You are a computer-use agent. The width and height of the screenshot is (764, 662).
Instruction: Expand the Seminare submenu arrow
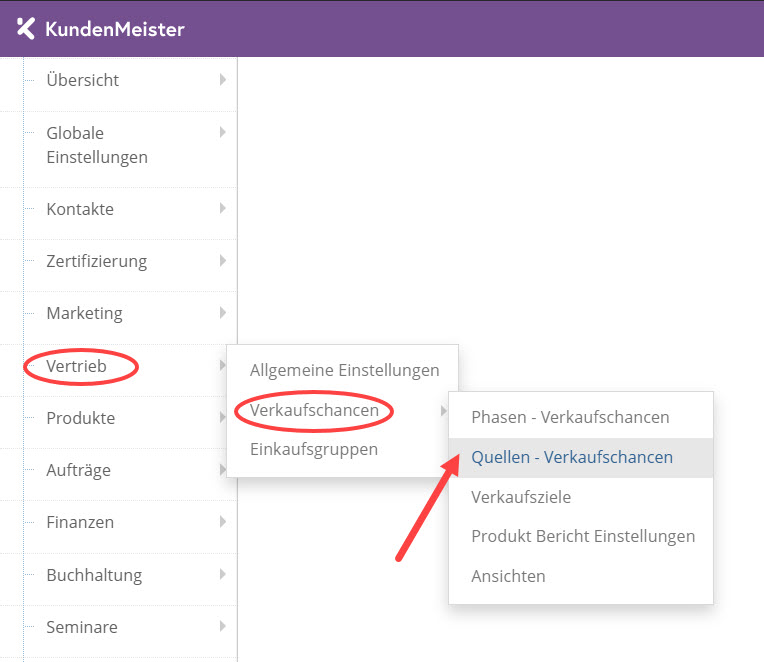pyautogui.click(x=223, y=626)
